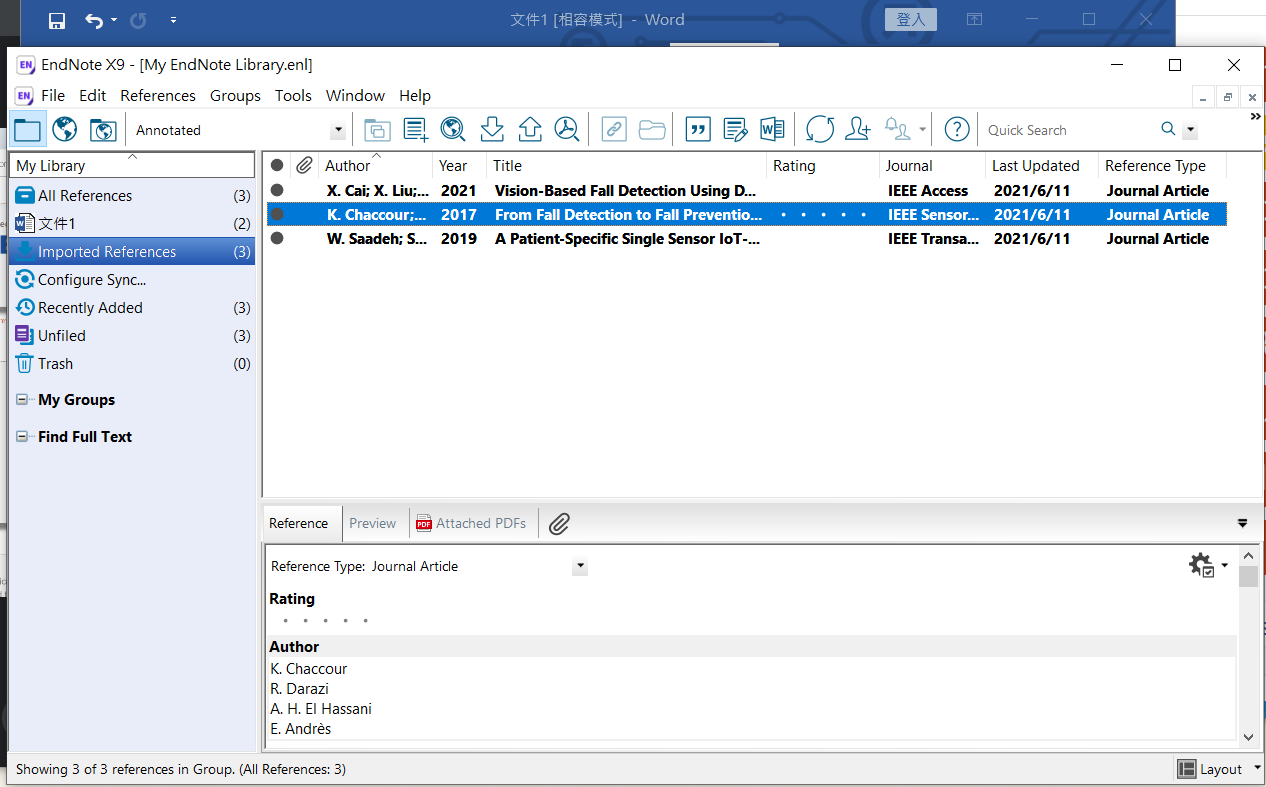Click the Quick Search magnifier icon
The height and width of the screenshot is (787, 1266).
coord(1168,129)
